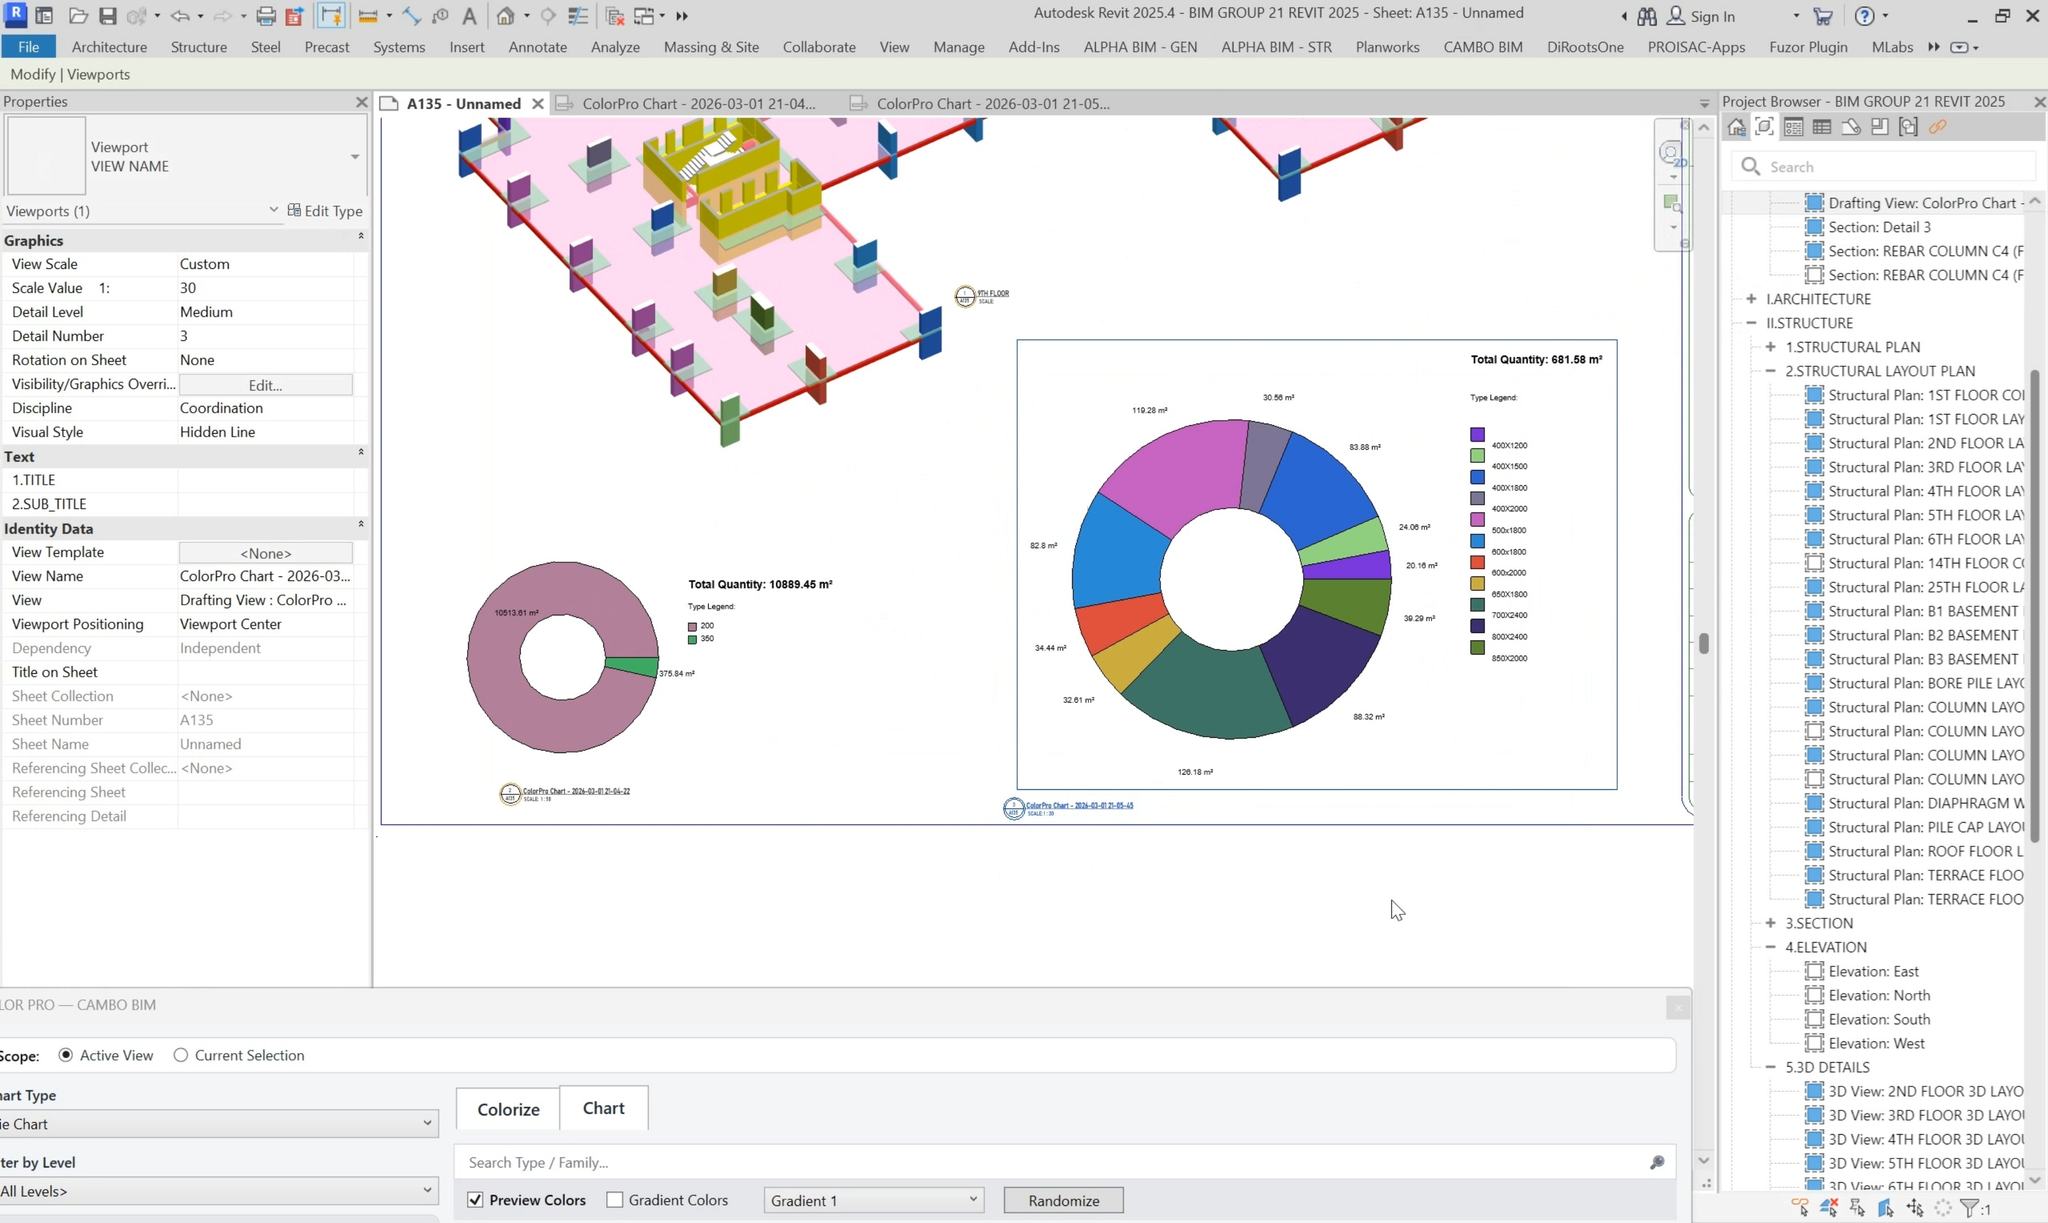Select the Current Selection radio button
Viewport: 2048px width, 1223px height.
181,1055
